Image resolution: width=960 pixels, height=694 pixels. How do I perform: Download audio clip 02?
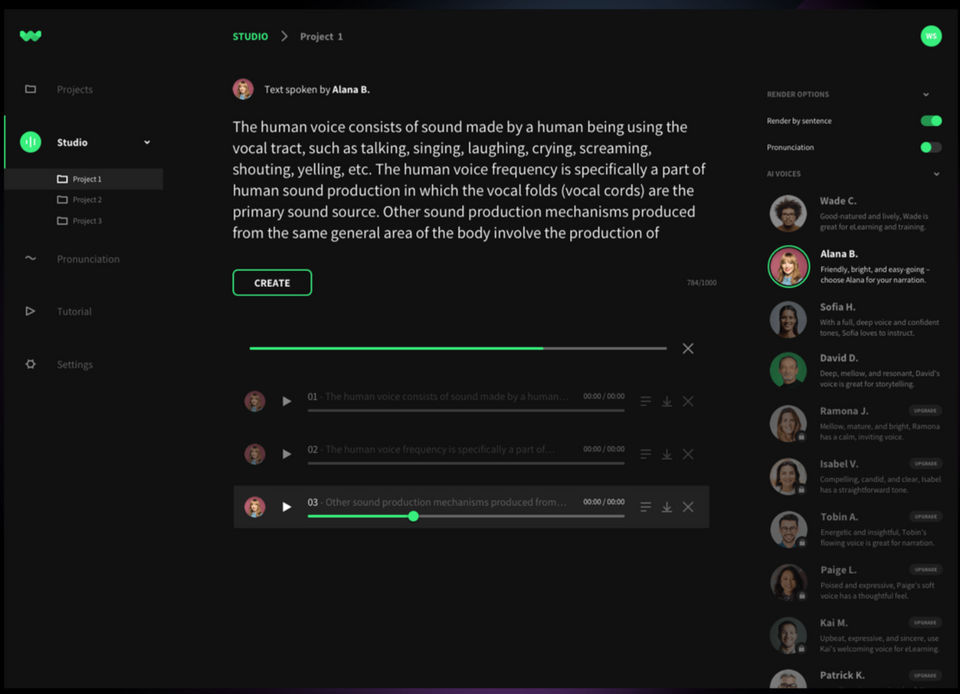(666, 454)
